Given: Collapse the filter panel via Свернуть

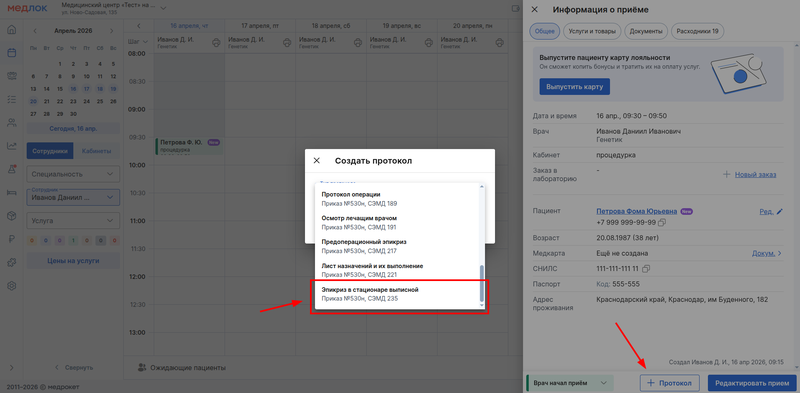Looking at the screenshot, I should pos(74,367).
